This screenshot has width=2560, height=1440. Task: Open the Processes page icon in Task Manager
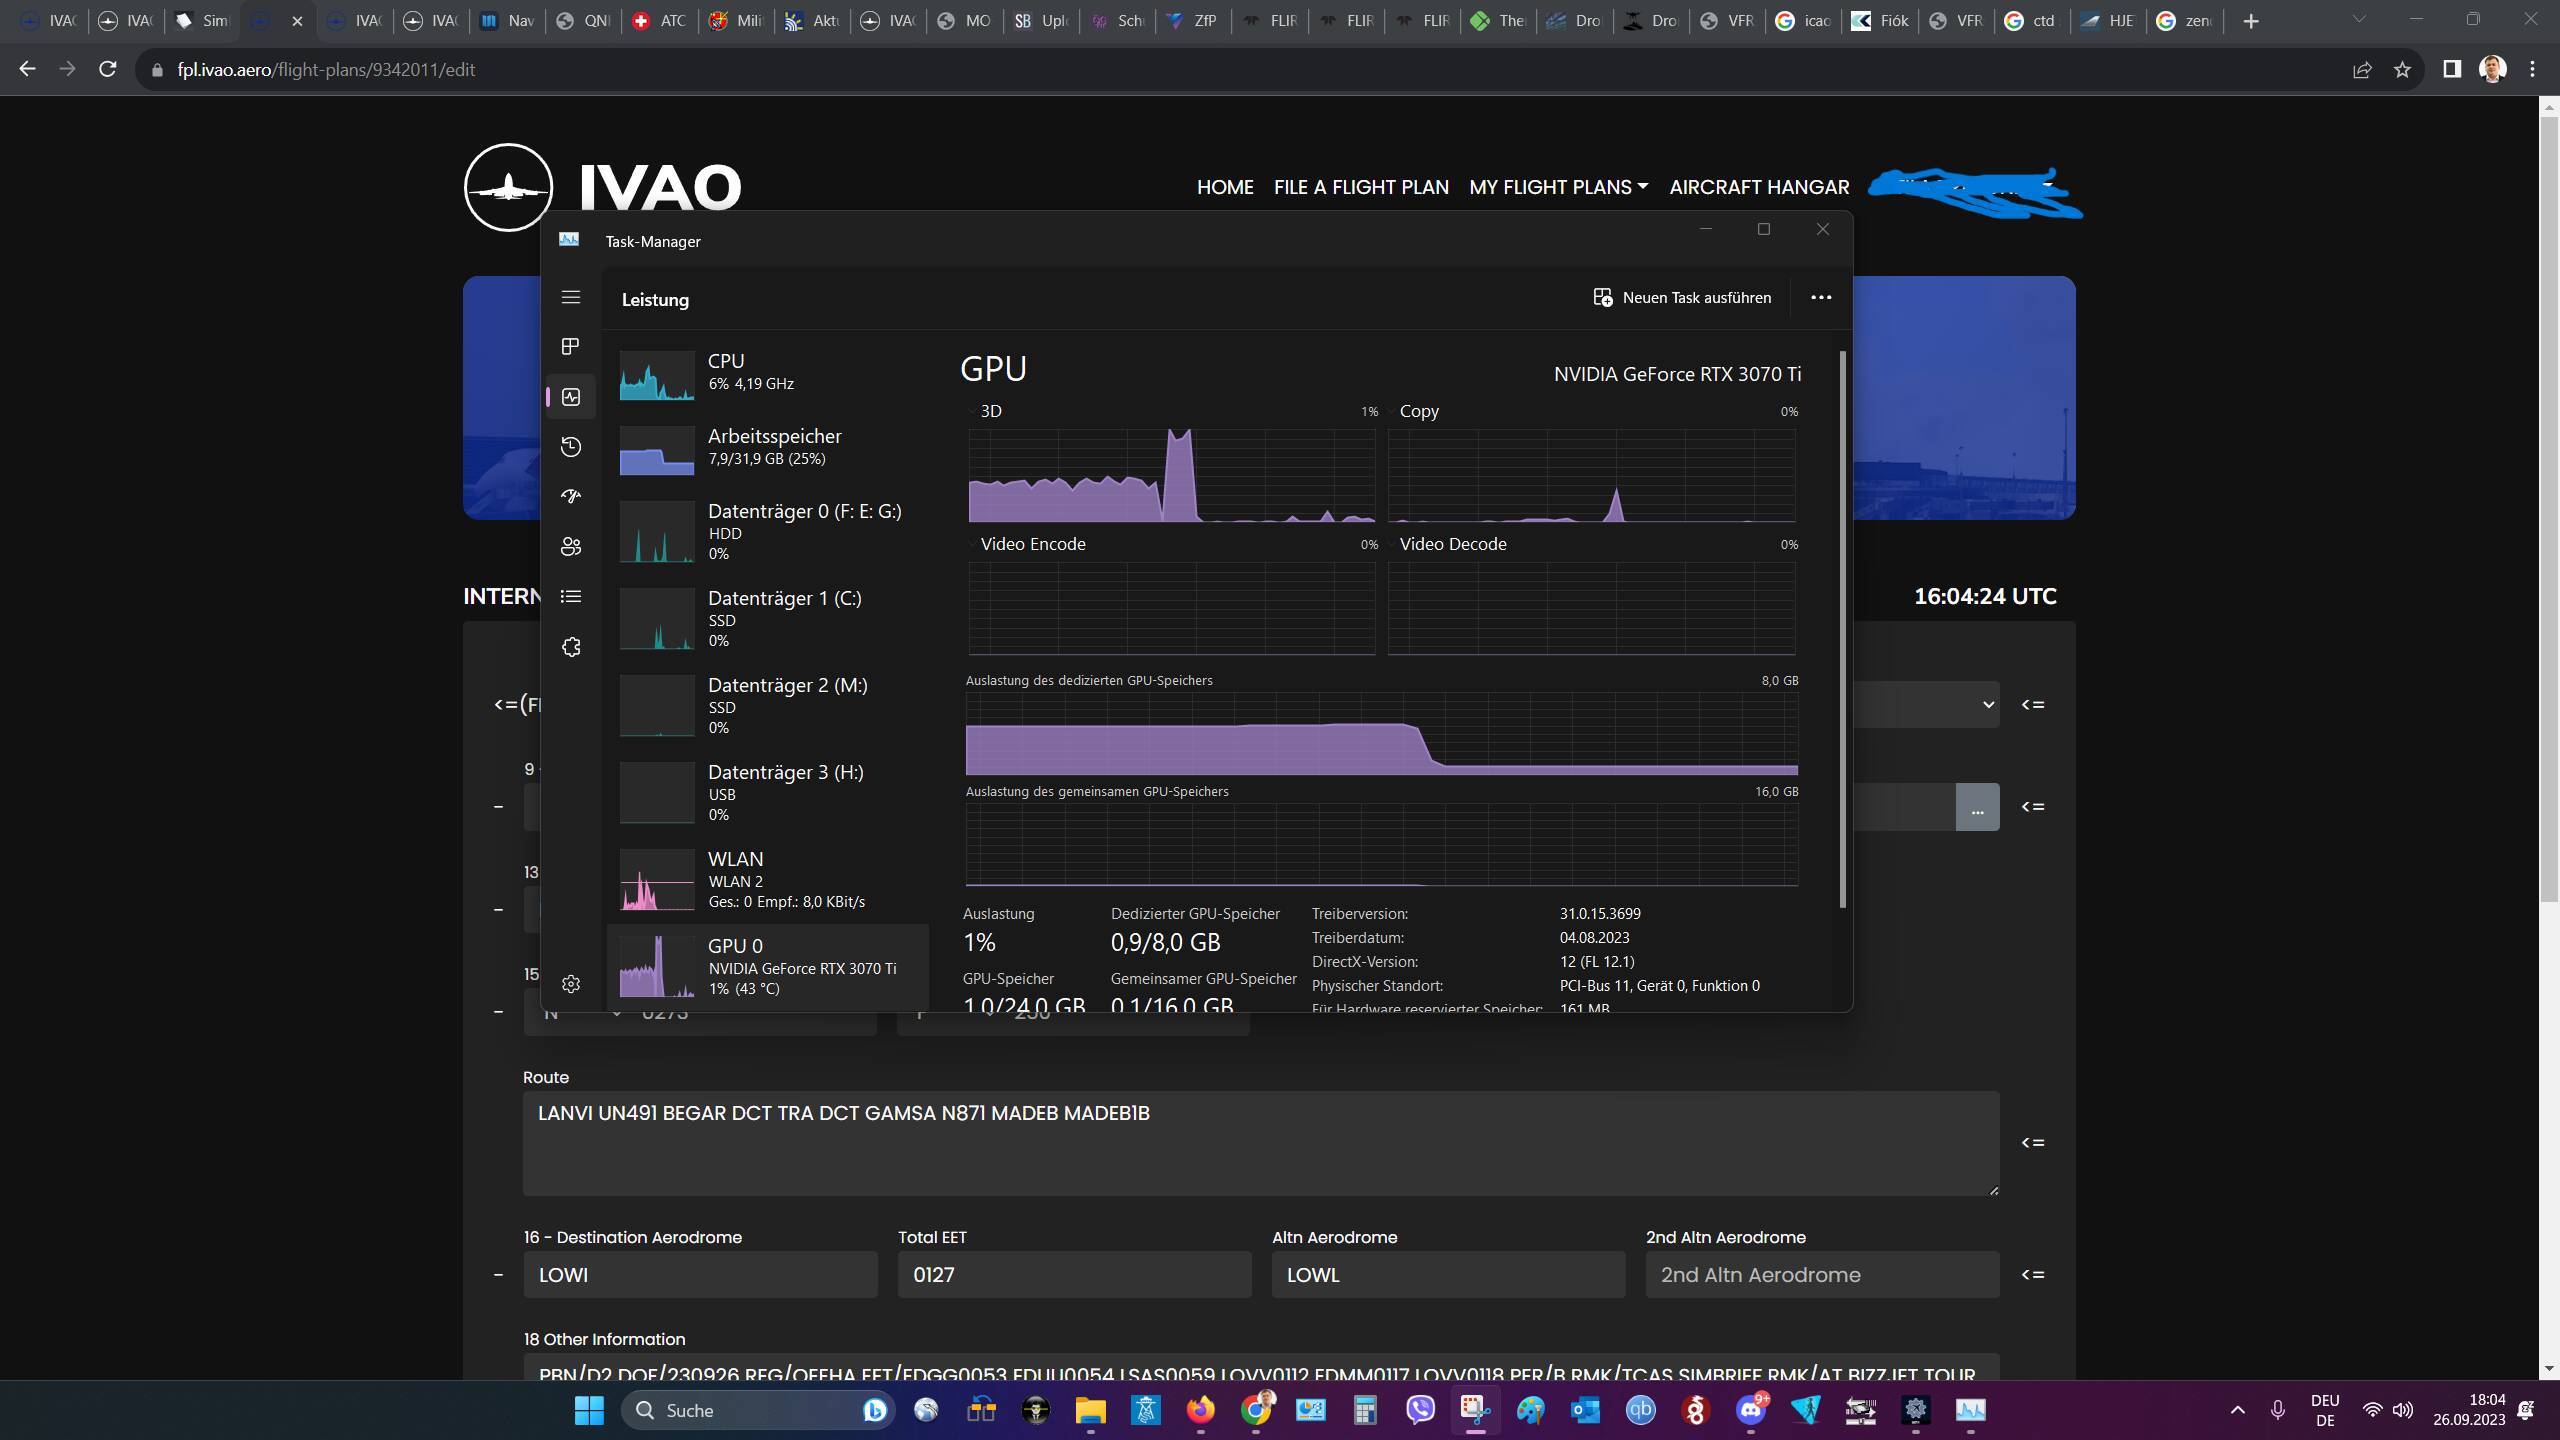(x=571, y=346)
